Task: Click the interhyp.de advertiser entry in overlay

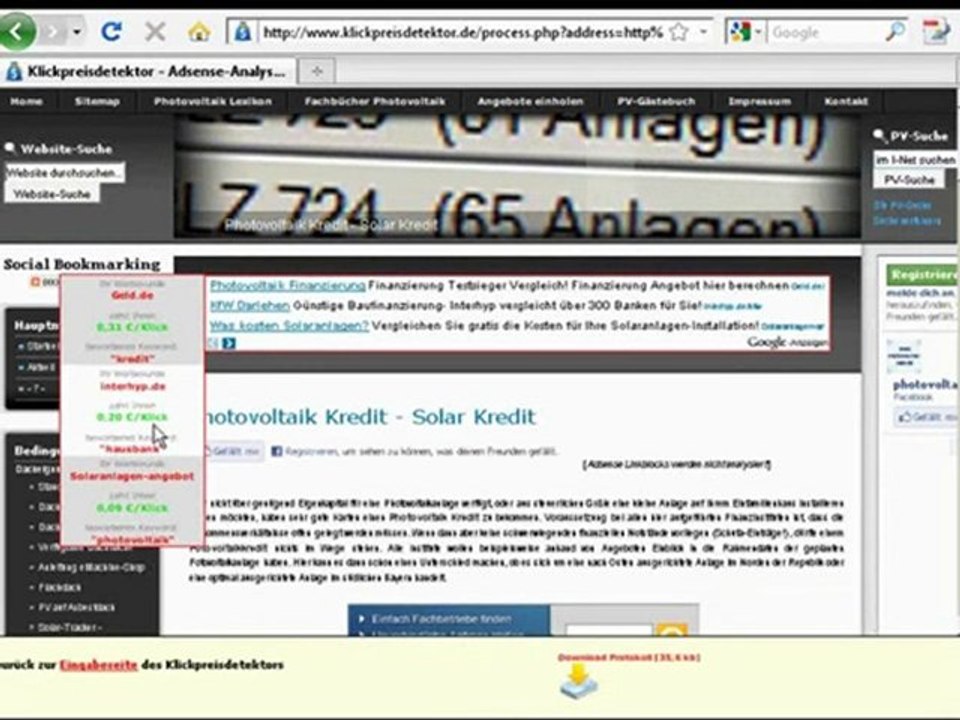Action: [132, 386]
